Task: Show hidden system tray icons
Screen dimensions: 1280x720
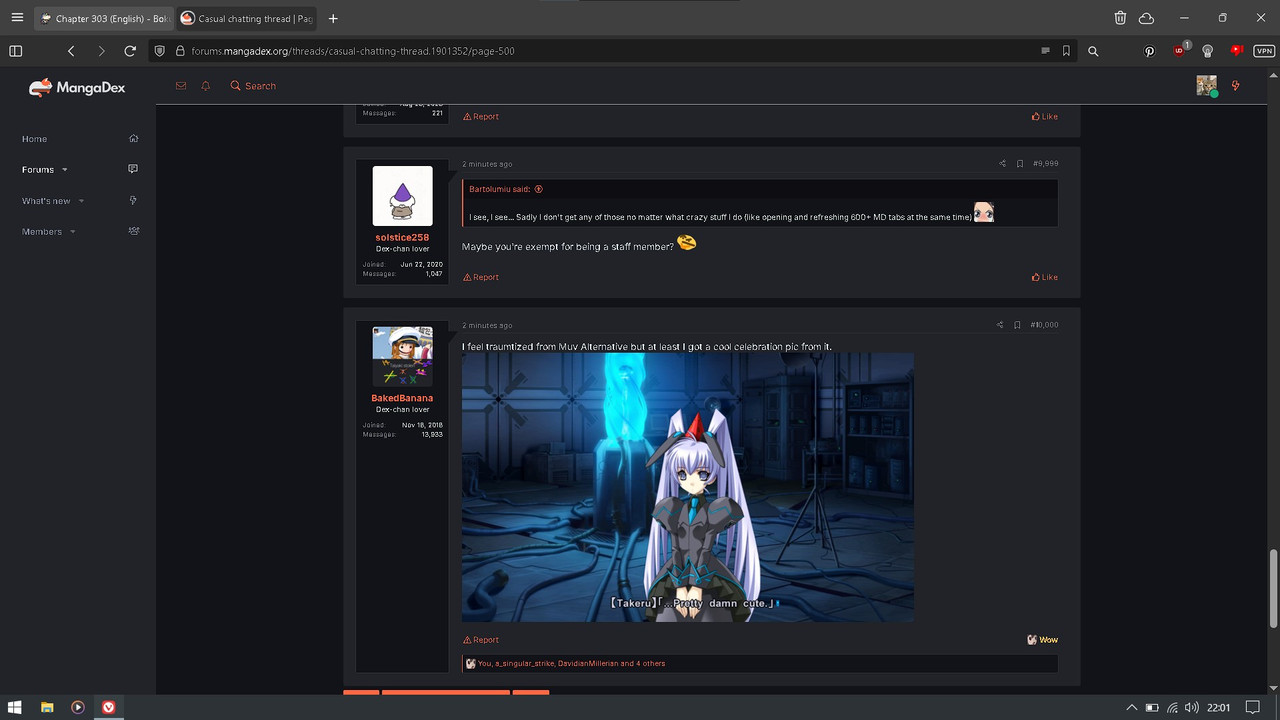Action: (1131, 707)
